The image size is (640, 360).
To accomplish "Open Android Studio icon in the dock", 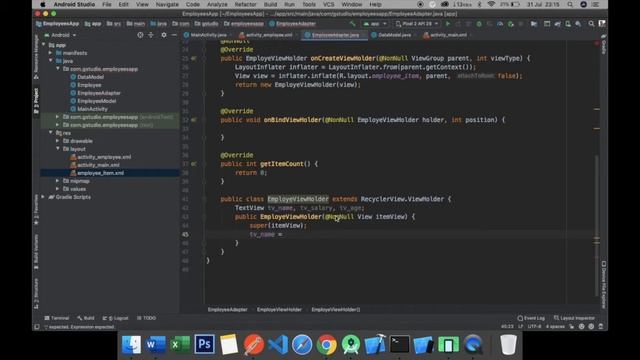I will point(351,344).
